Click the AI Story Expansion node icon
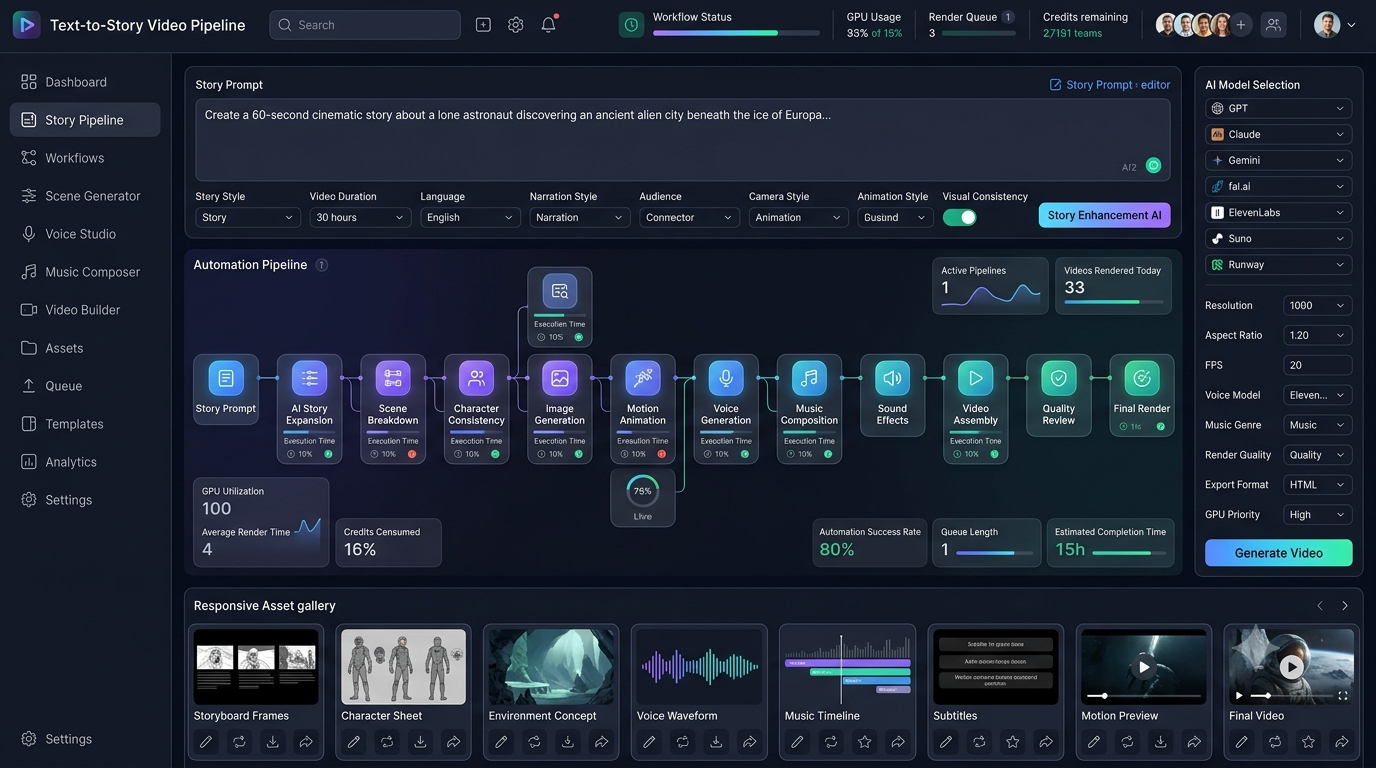The image size is (1376, 768). pyautogui.click(x=309, y=378)
